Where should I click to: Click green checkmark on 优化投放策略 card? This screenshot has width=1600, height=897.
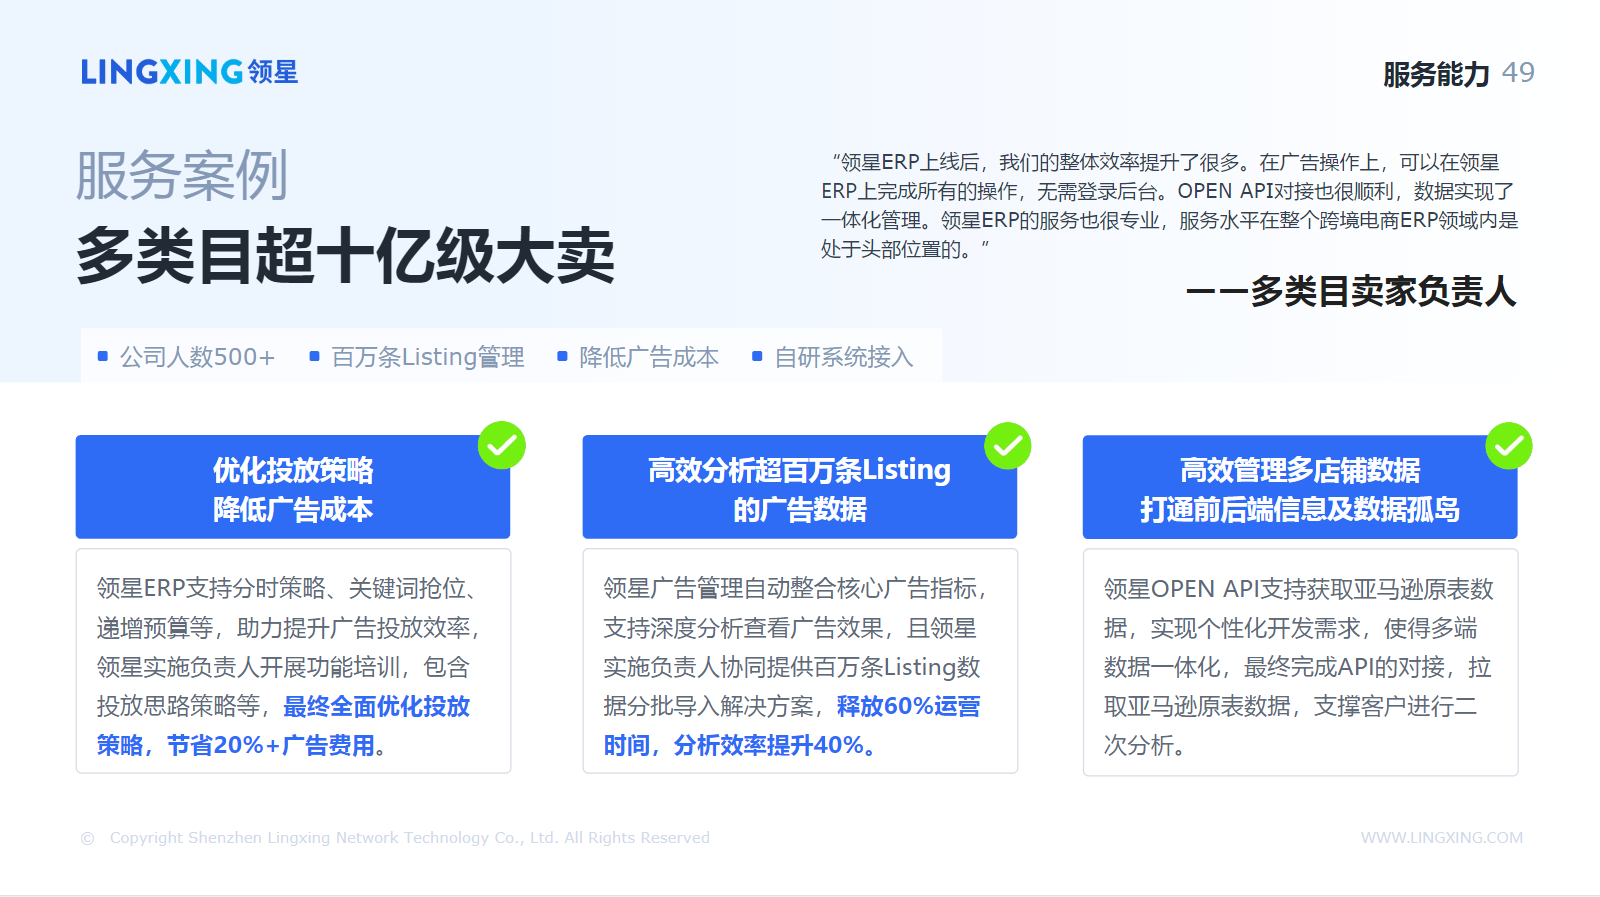tap(502, 445)
